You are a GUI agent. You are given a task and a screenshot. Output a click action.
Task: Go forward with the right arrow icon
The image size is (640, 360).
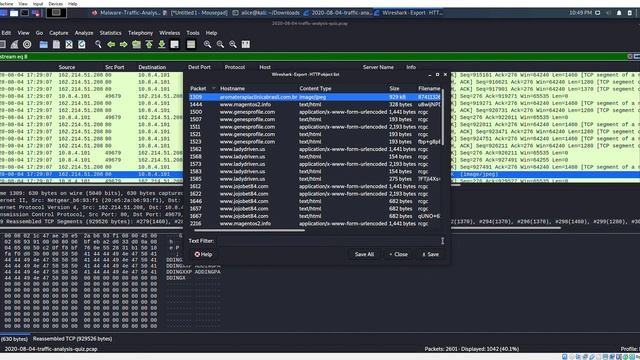[123, 44]
